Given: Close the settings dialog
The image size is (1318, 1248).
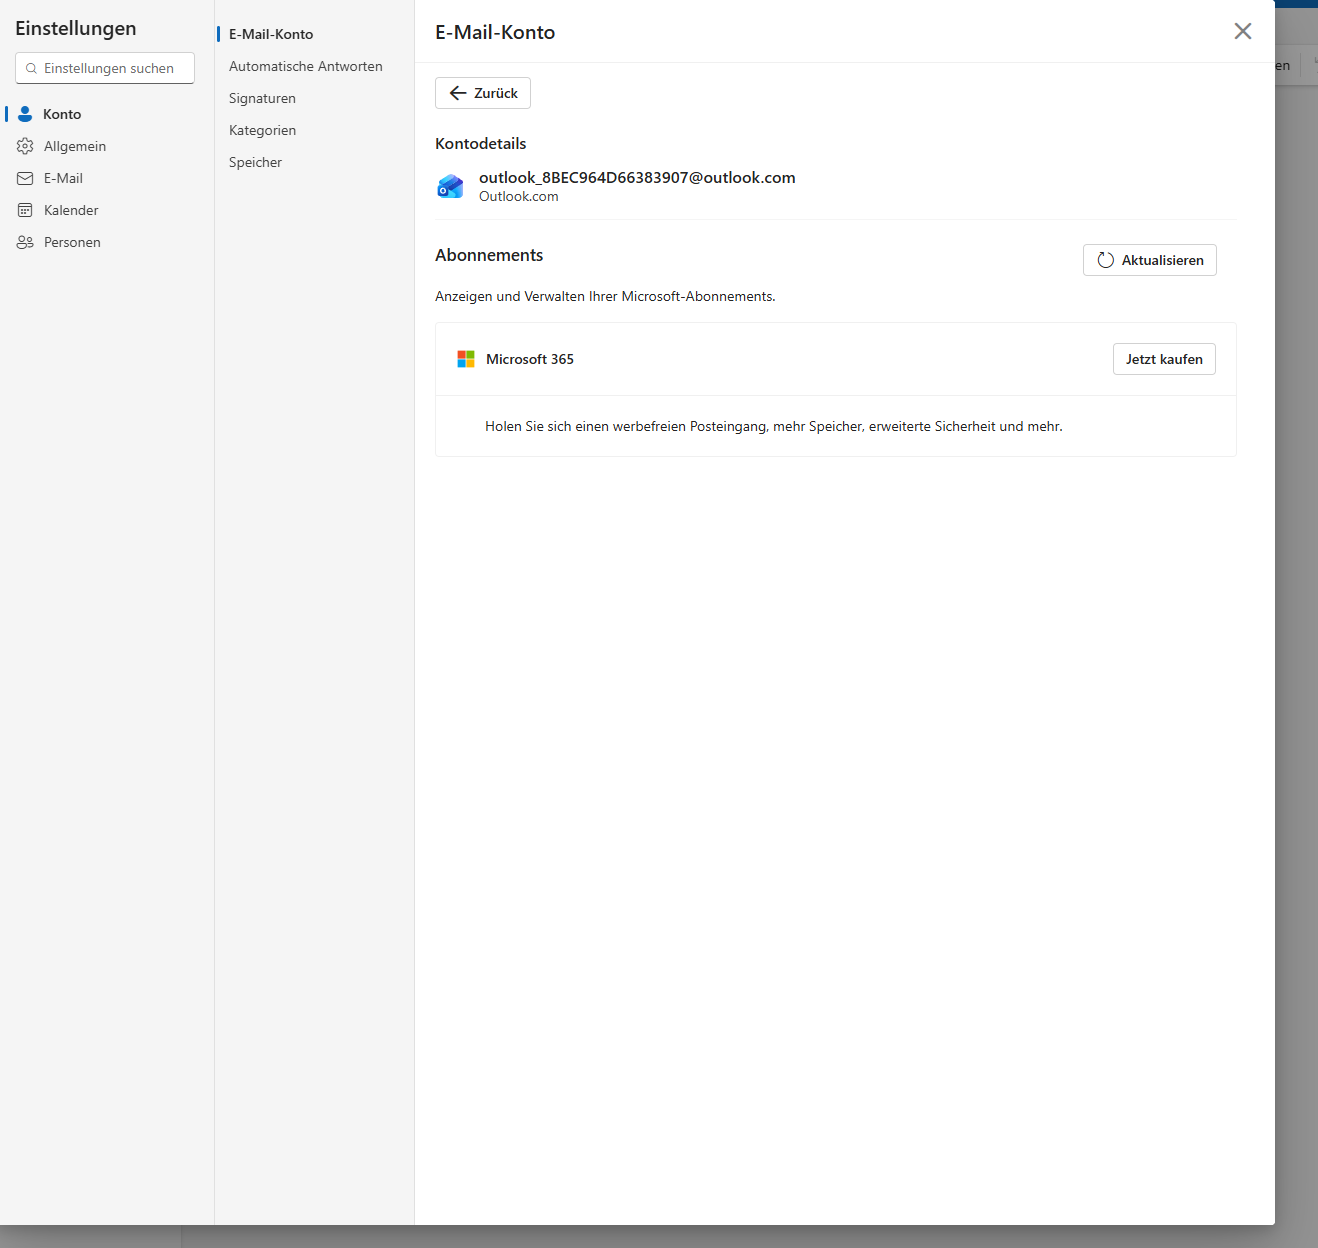Looking at the screenshot, I should pos(1243,31).
